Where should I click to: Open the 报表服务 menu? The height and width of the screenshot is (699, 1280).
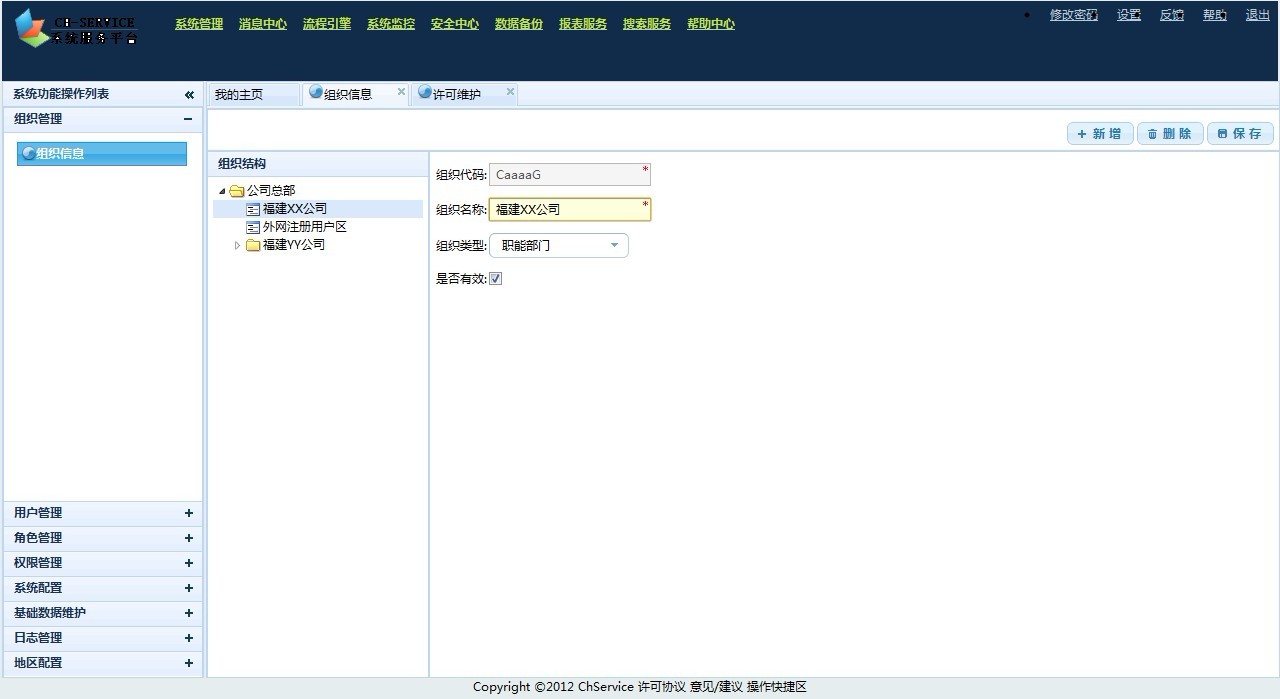coord(583,24)
